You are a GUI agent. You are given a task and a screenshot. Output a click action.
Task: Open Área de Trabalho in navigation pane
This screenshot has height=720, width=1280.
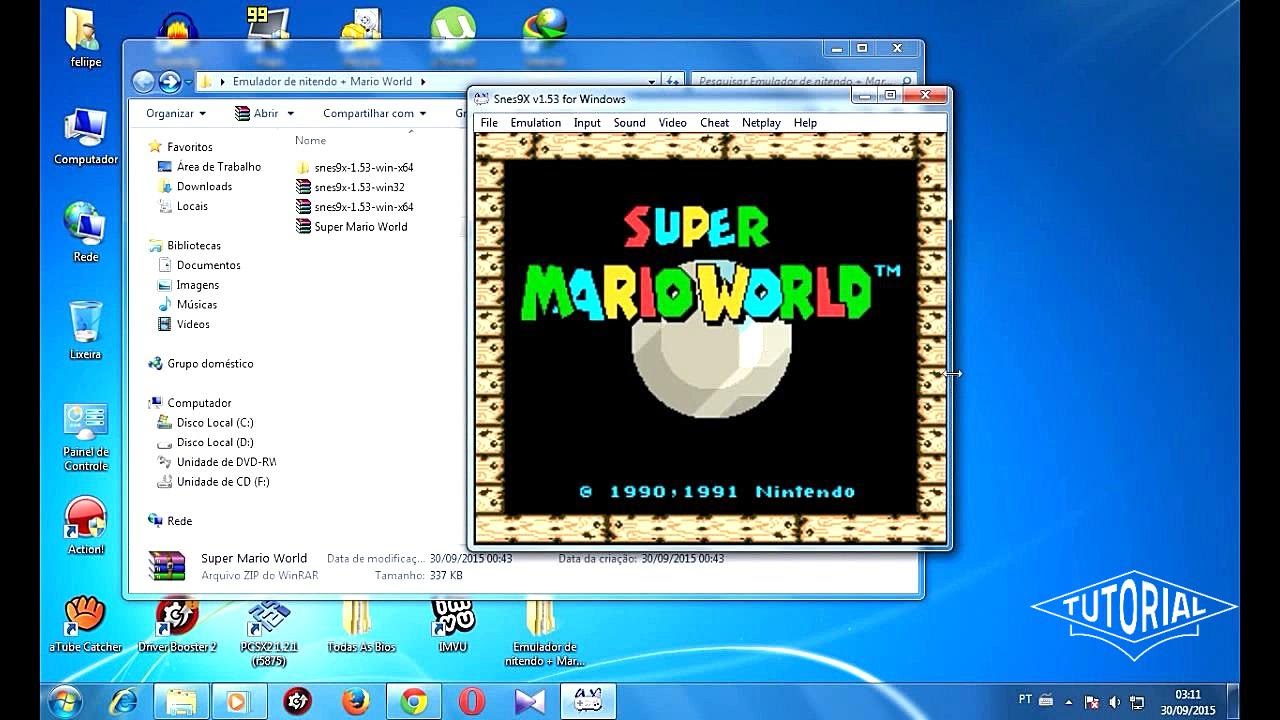point(210,167)
